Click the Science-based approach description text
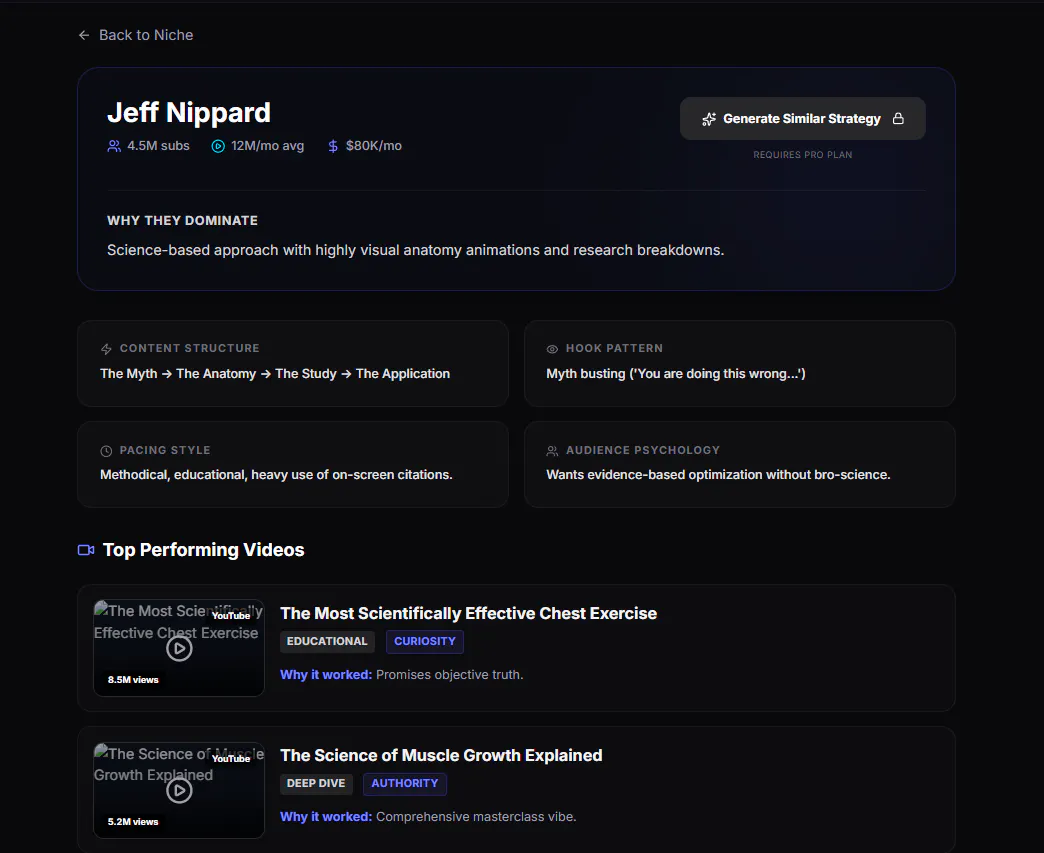The image size is (1044, 853). 415,250
